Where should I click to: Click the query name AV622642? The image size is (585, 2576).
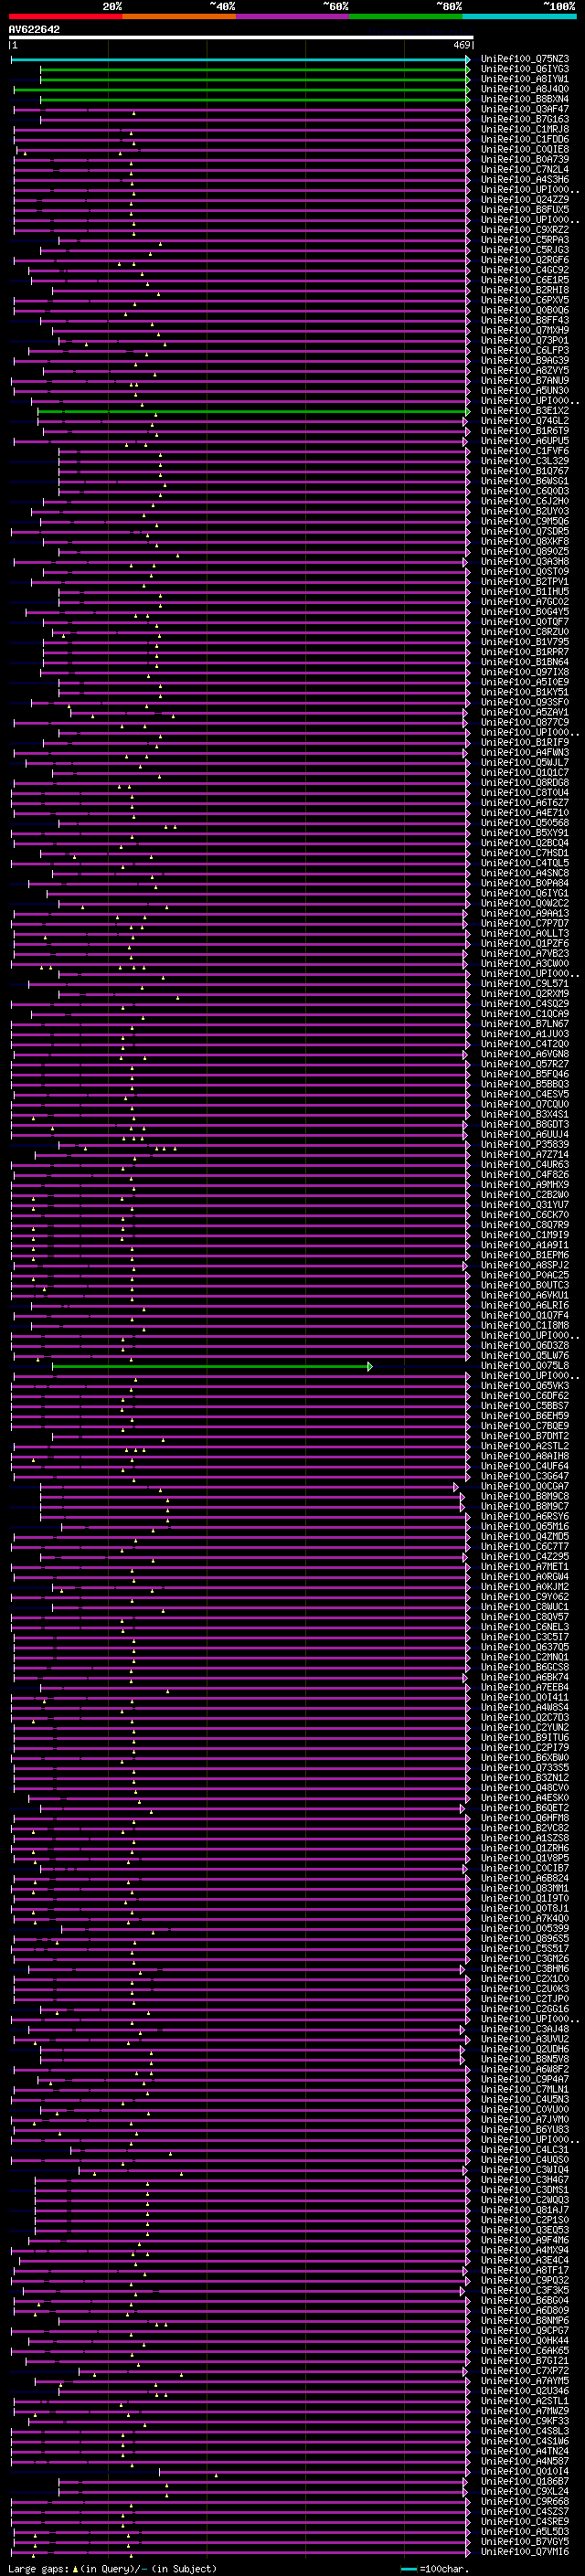pos(34,30)
